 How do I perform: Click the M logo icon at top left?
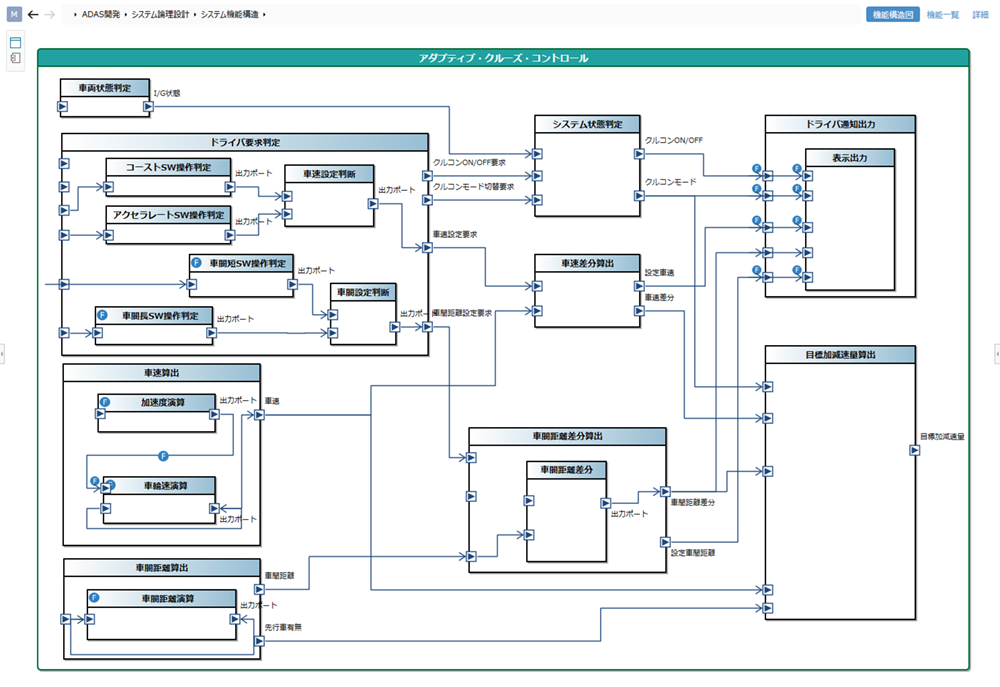tap(14, 15)
